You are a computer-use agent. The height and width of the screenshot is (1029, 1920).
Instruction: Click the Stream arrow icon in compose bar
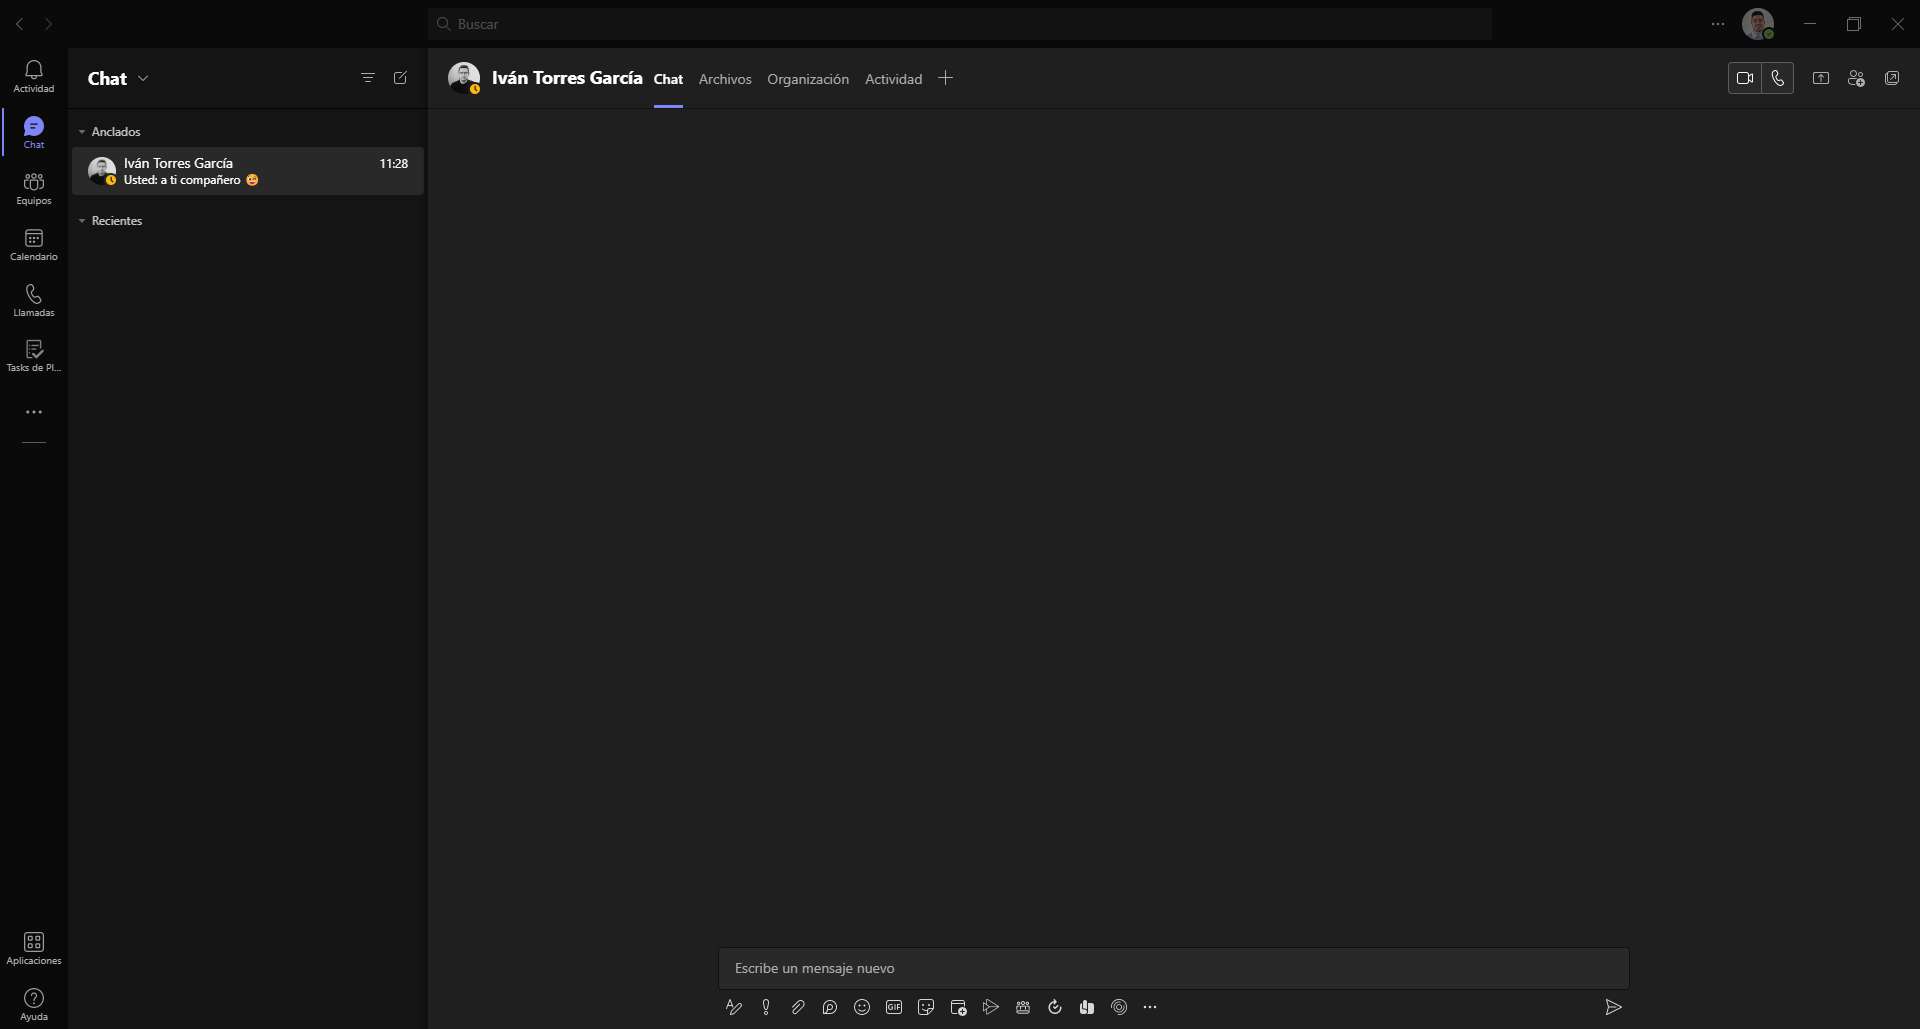coord(991,1007)
